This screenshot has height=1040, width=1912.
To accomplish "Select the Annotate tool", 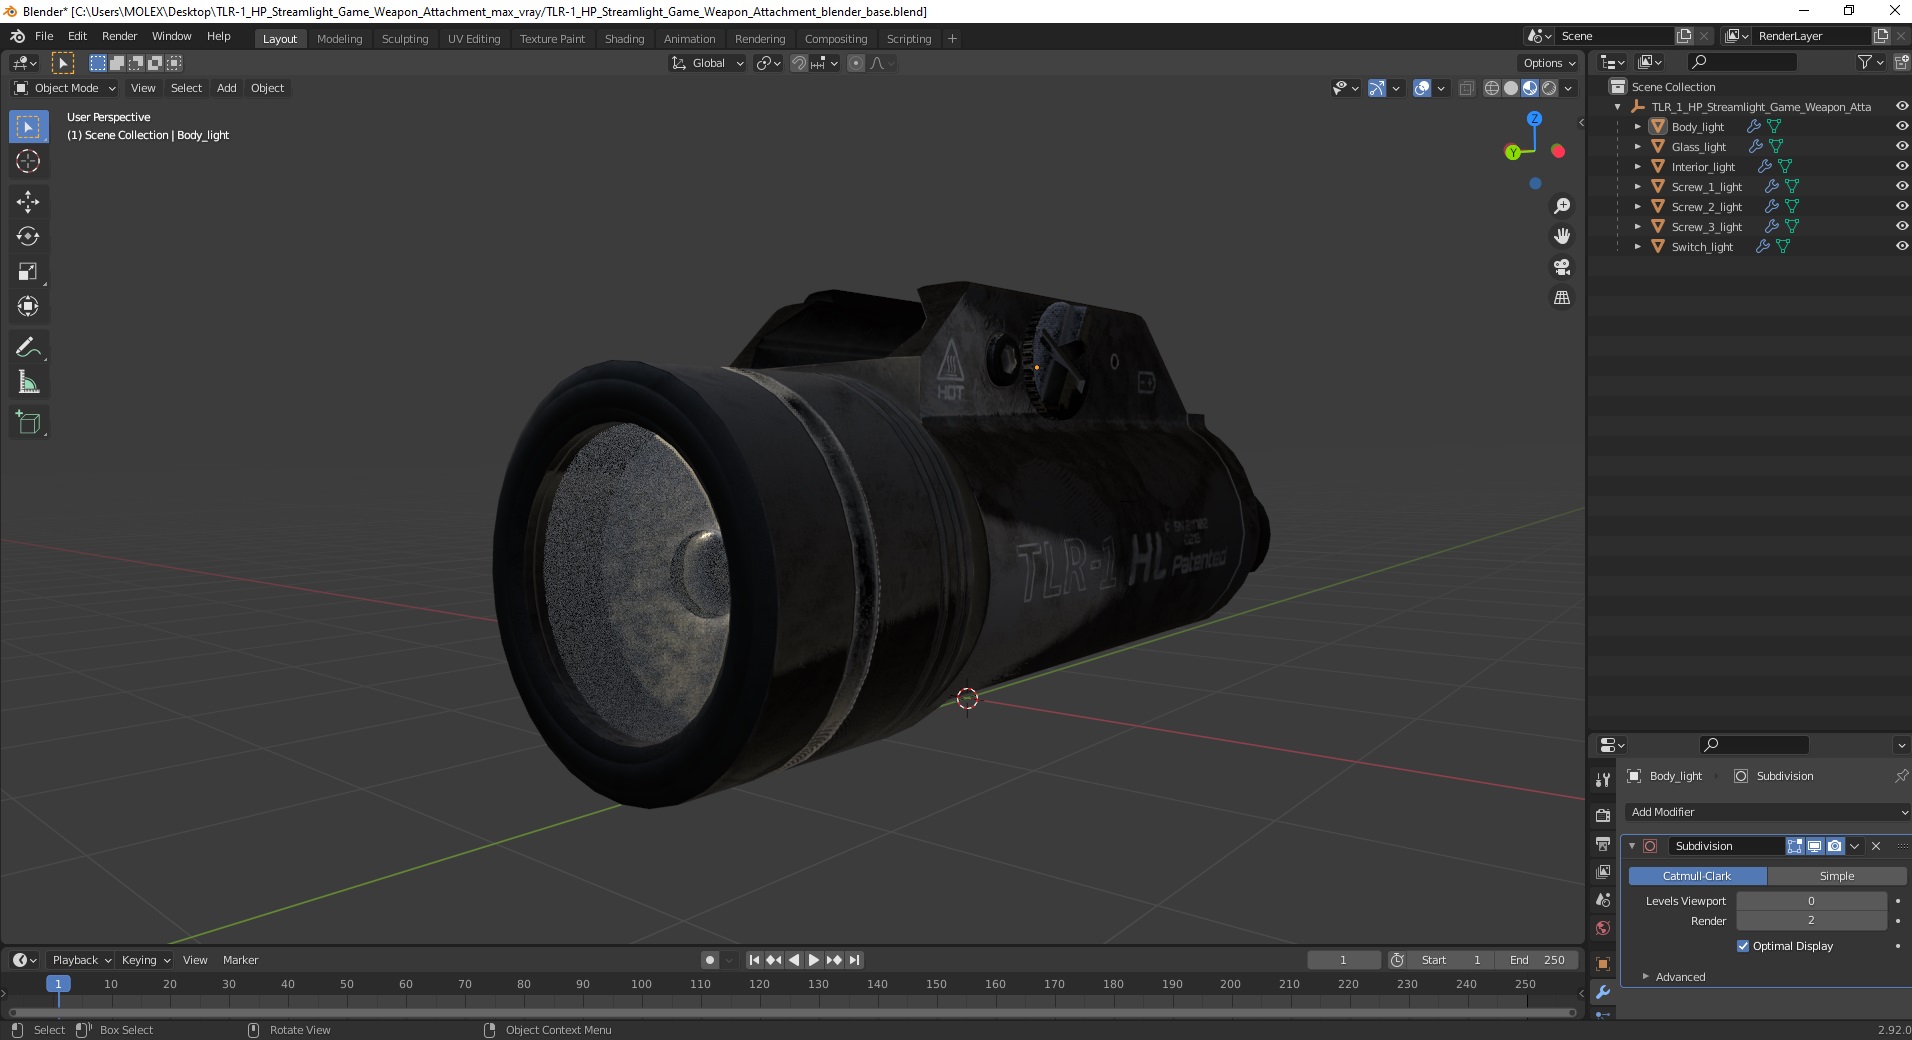I will (x=28, y=347).
